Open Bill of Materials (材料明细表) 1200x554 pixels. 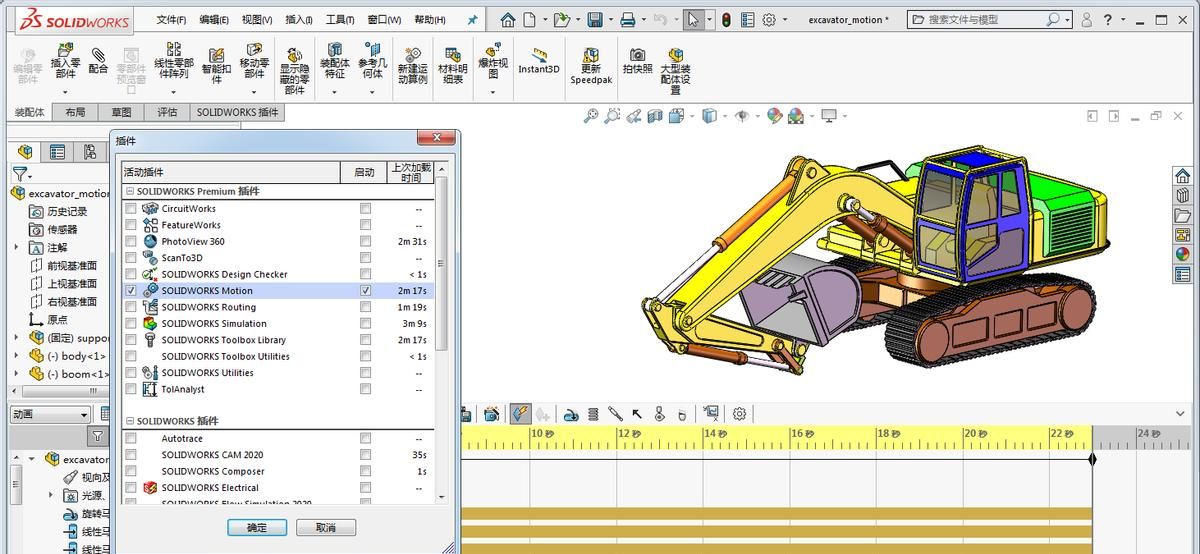coord(453,65)
